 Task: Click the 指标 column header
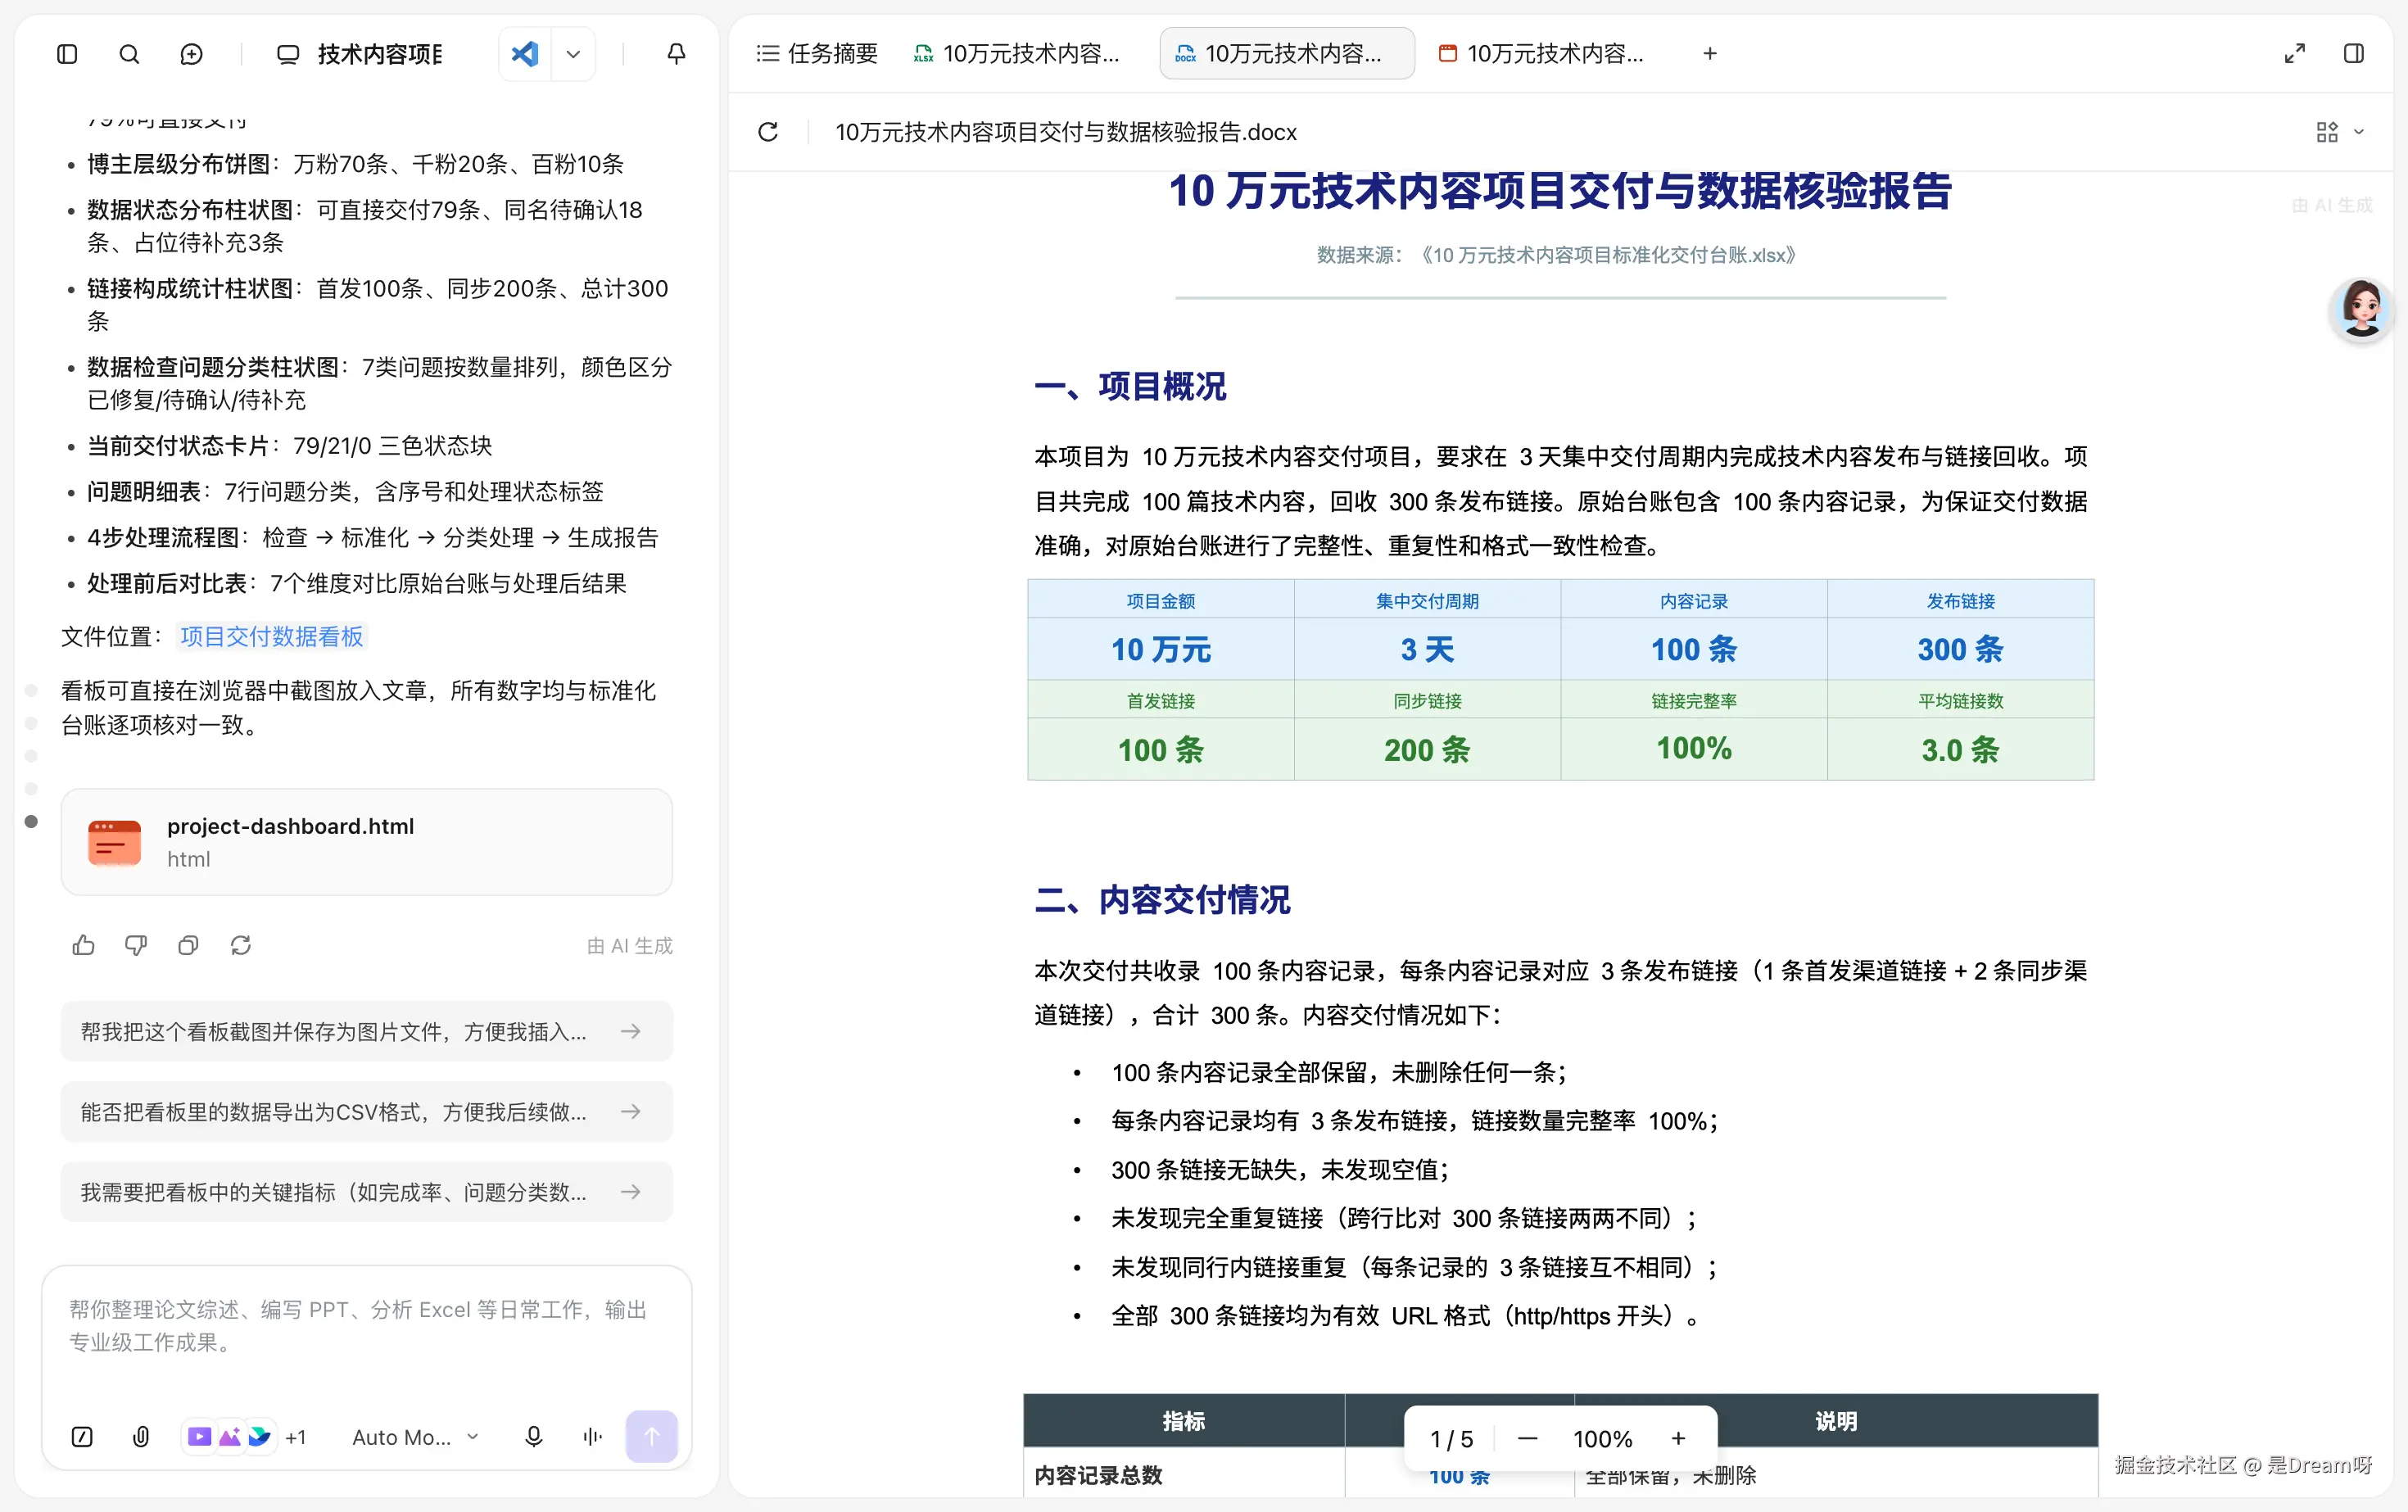[1184, 1421]
